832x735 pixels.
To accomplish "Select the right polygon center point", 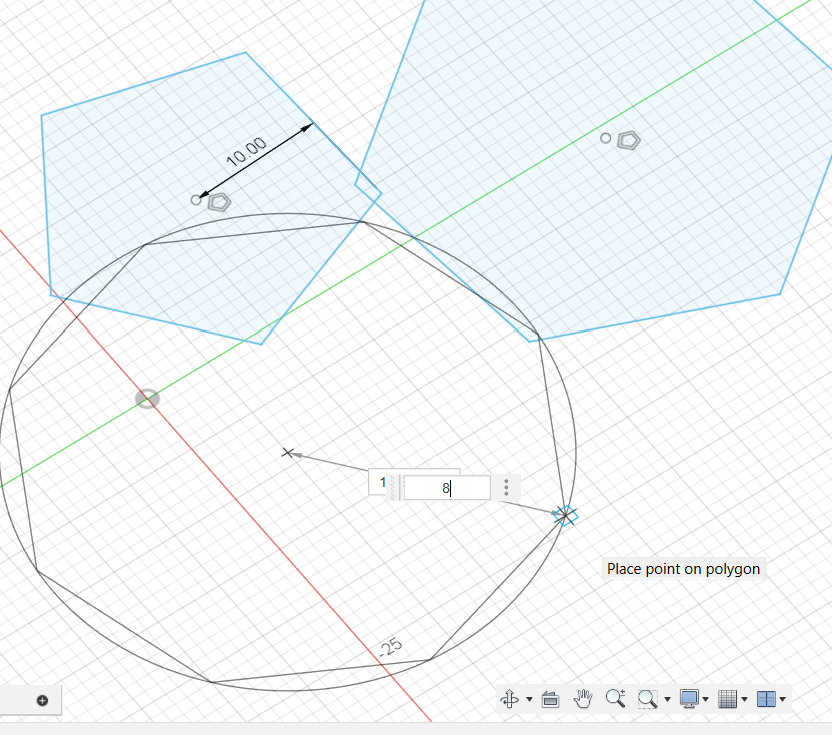I will point(605,139).
